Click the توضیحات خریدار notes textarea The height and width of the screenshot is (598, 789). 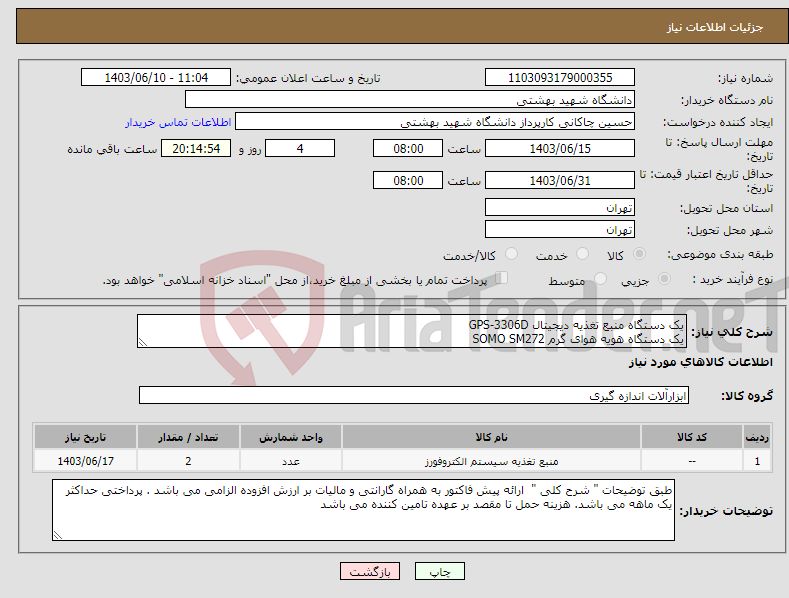[363, 510]
